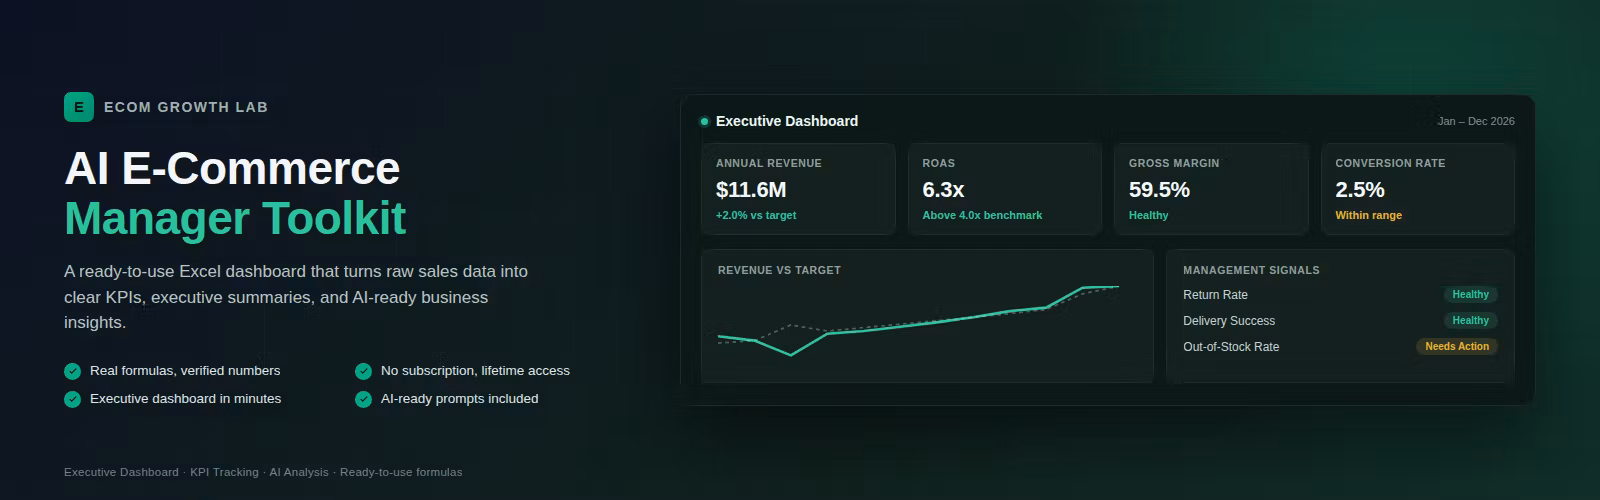The width and height of the screenshot is (1600, 500).
Task: Click the Above 4.0x benchmark text
Action: 982,215
